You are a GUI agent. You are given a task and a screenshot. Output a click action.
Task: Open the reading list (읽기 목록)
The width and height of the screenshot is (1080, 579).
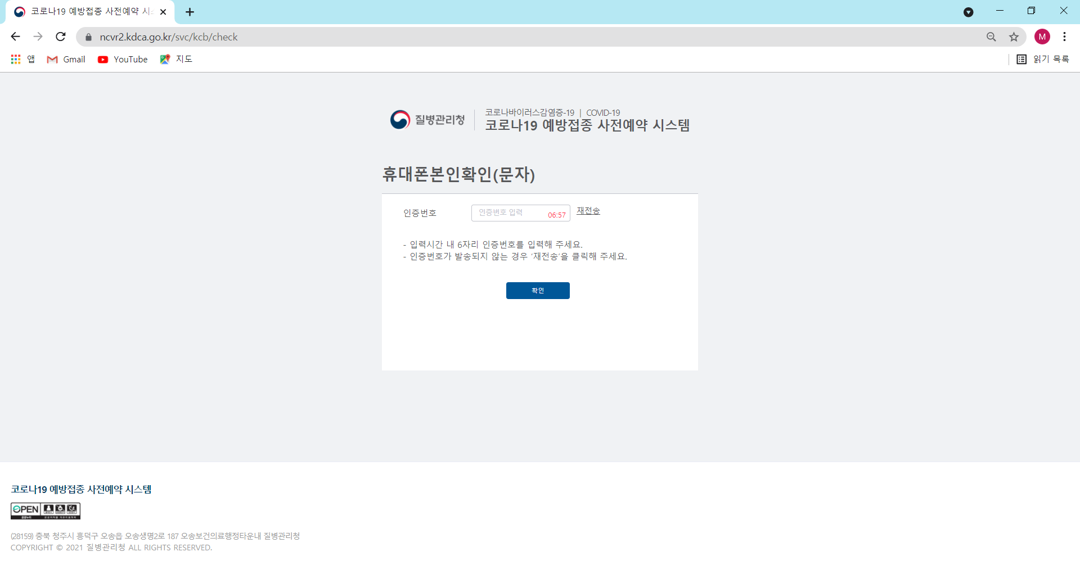1043,59
